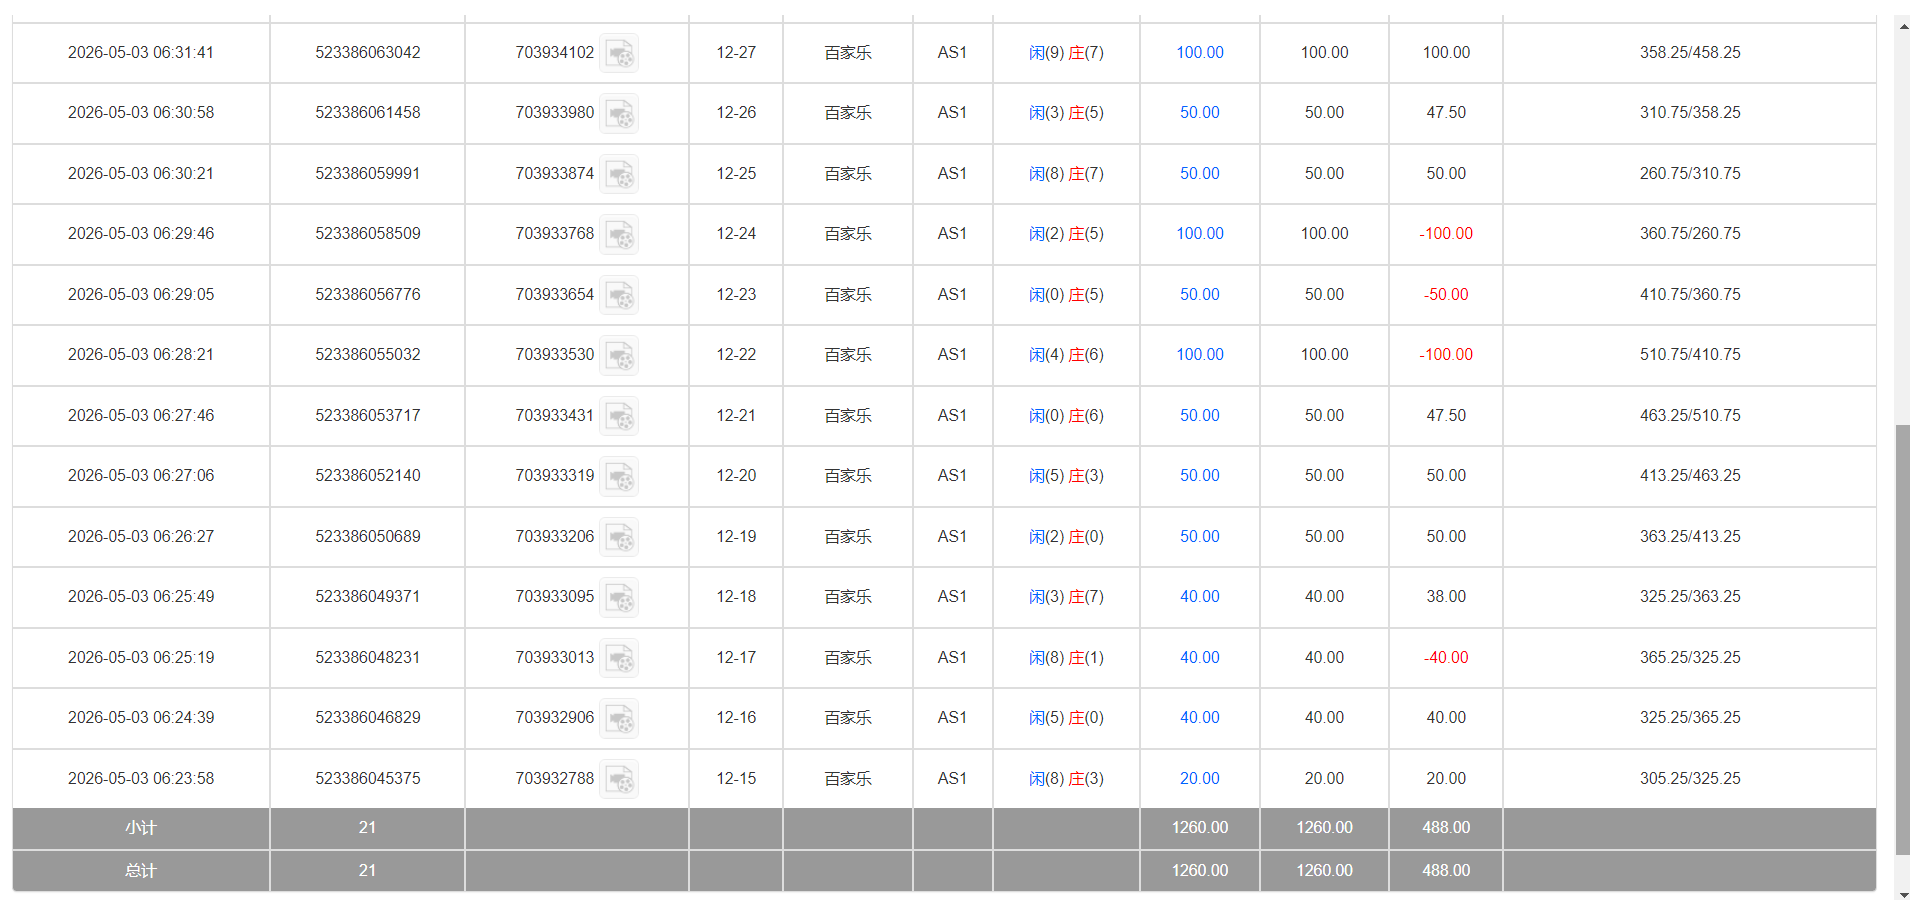
Task: Click round number 703933874
Action: (x=555, y=173)
